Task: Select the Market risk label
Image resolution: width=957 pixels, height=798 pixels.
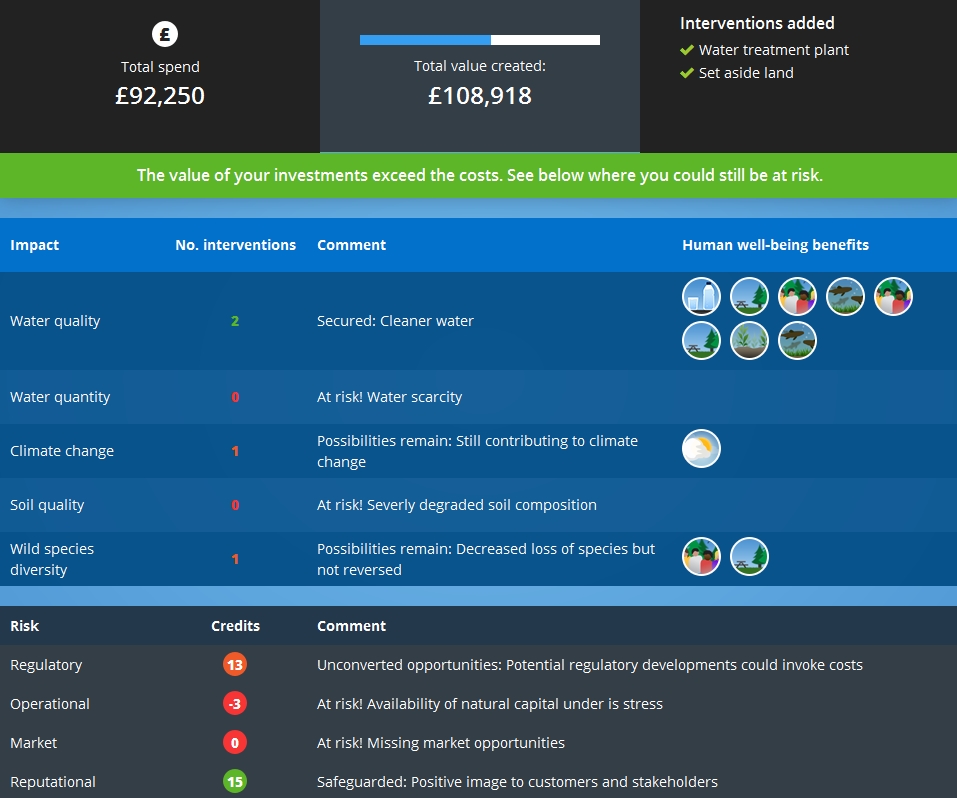Action: click(x=34, y=743)
